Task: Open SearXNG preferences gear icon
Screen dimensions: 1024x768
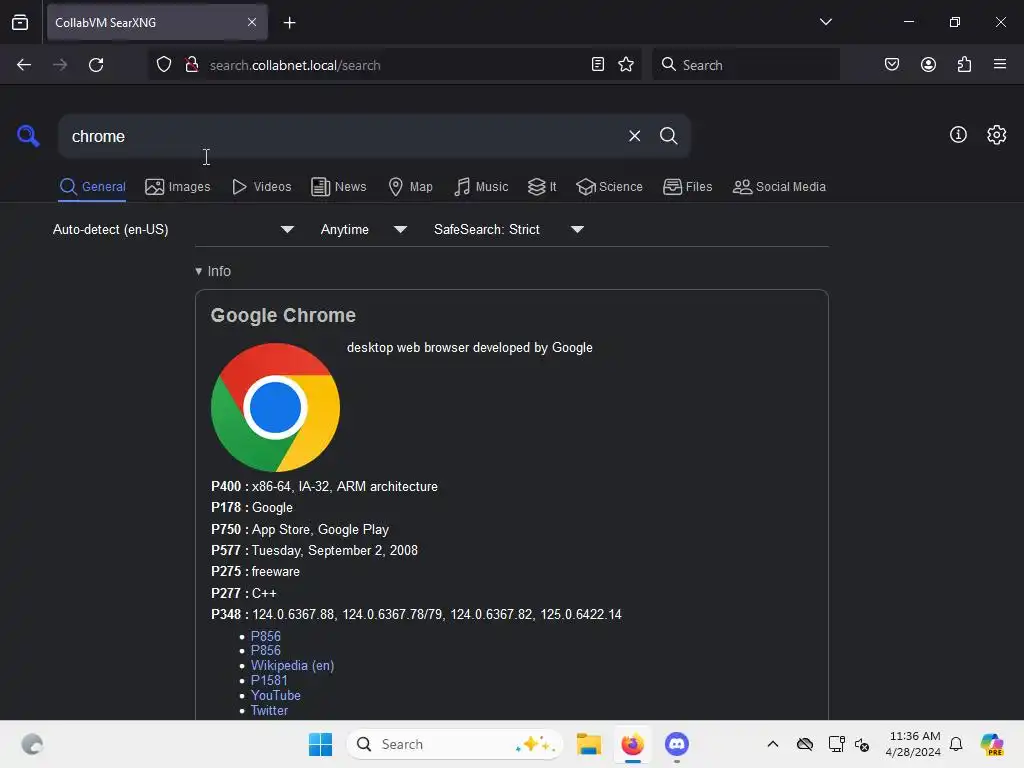Action: click(997, 135)
